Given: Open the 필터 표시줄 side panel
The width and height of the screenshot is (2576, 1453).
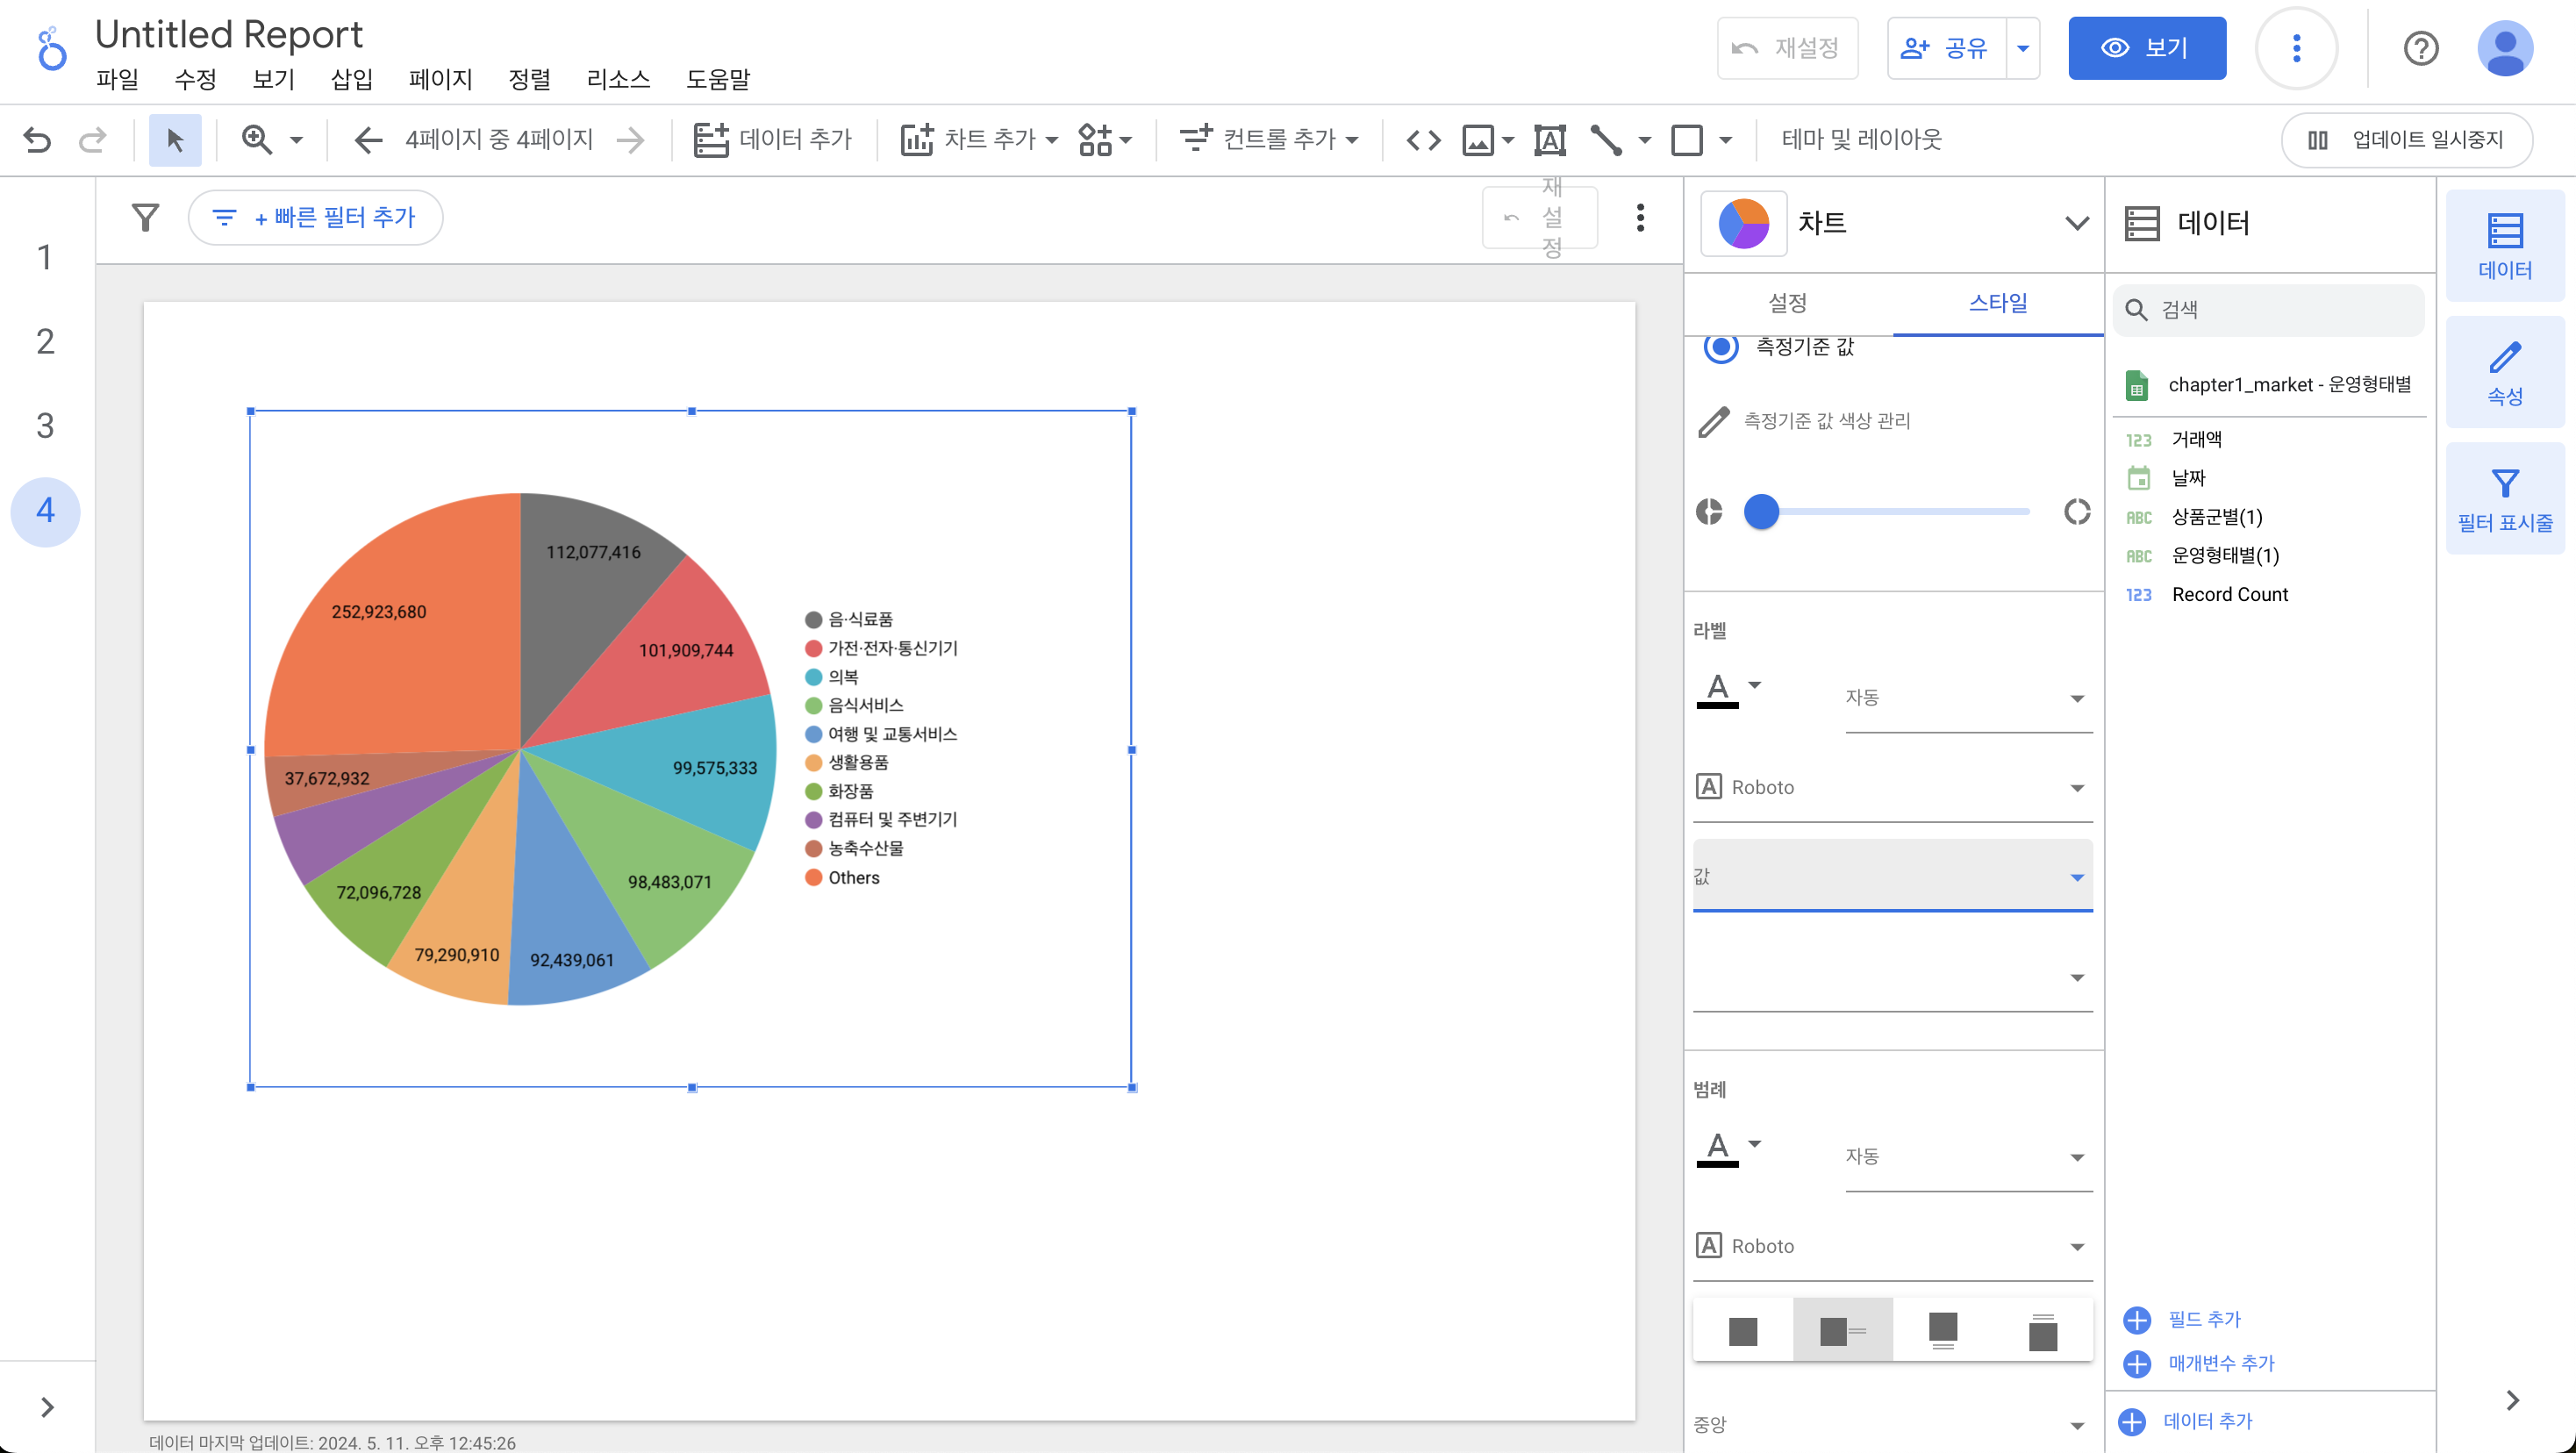Looking at the screenshot, I should (2504, 499).
